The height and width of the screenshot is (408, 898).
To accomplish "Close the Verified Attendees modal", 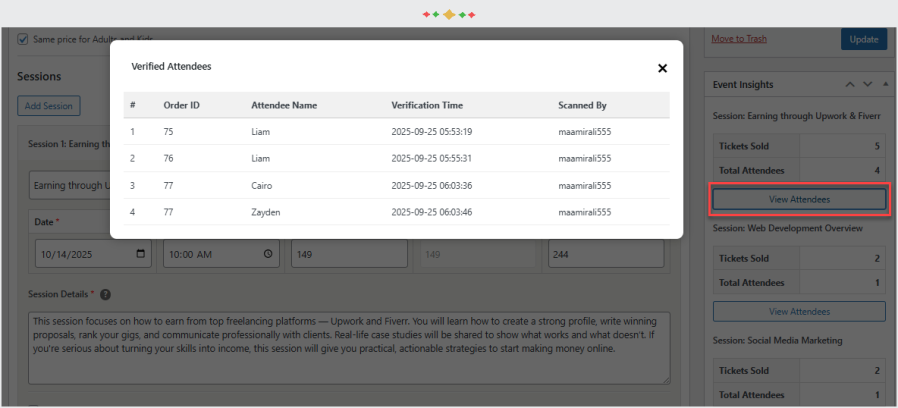I will click(x=662, y=68).
